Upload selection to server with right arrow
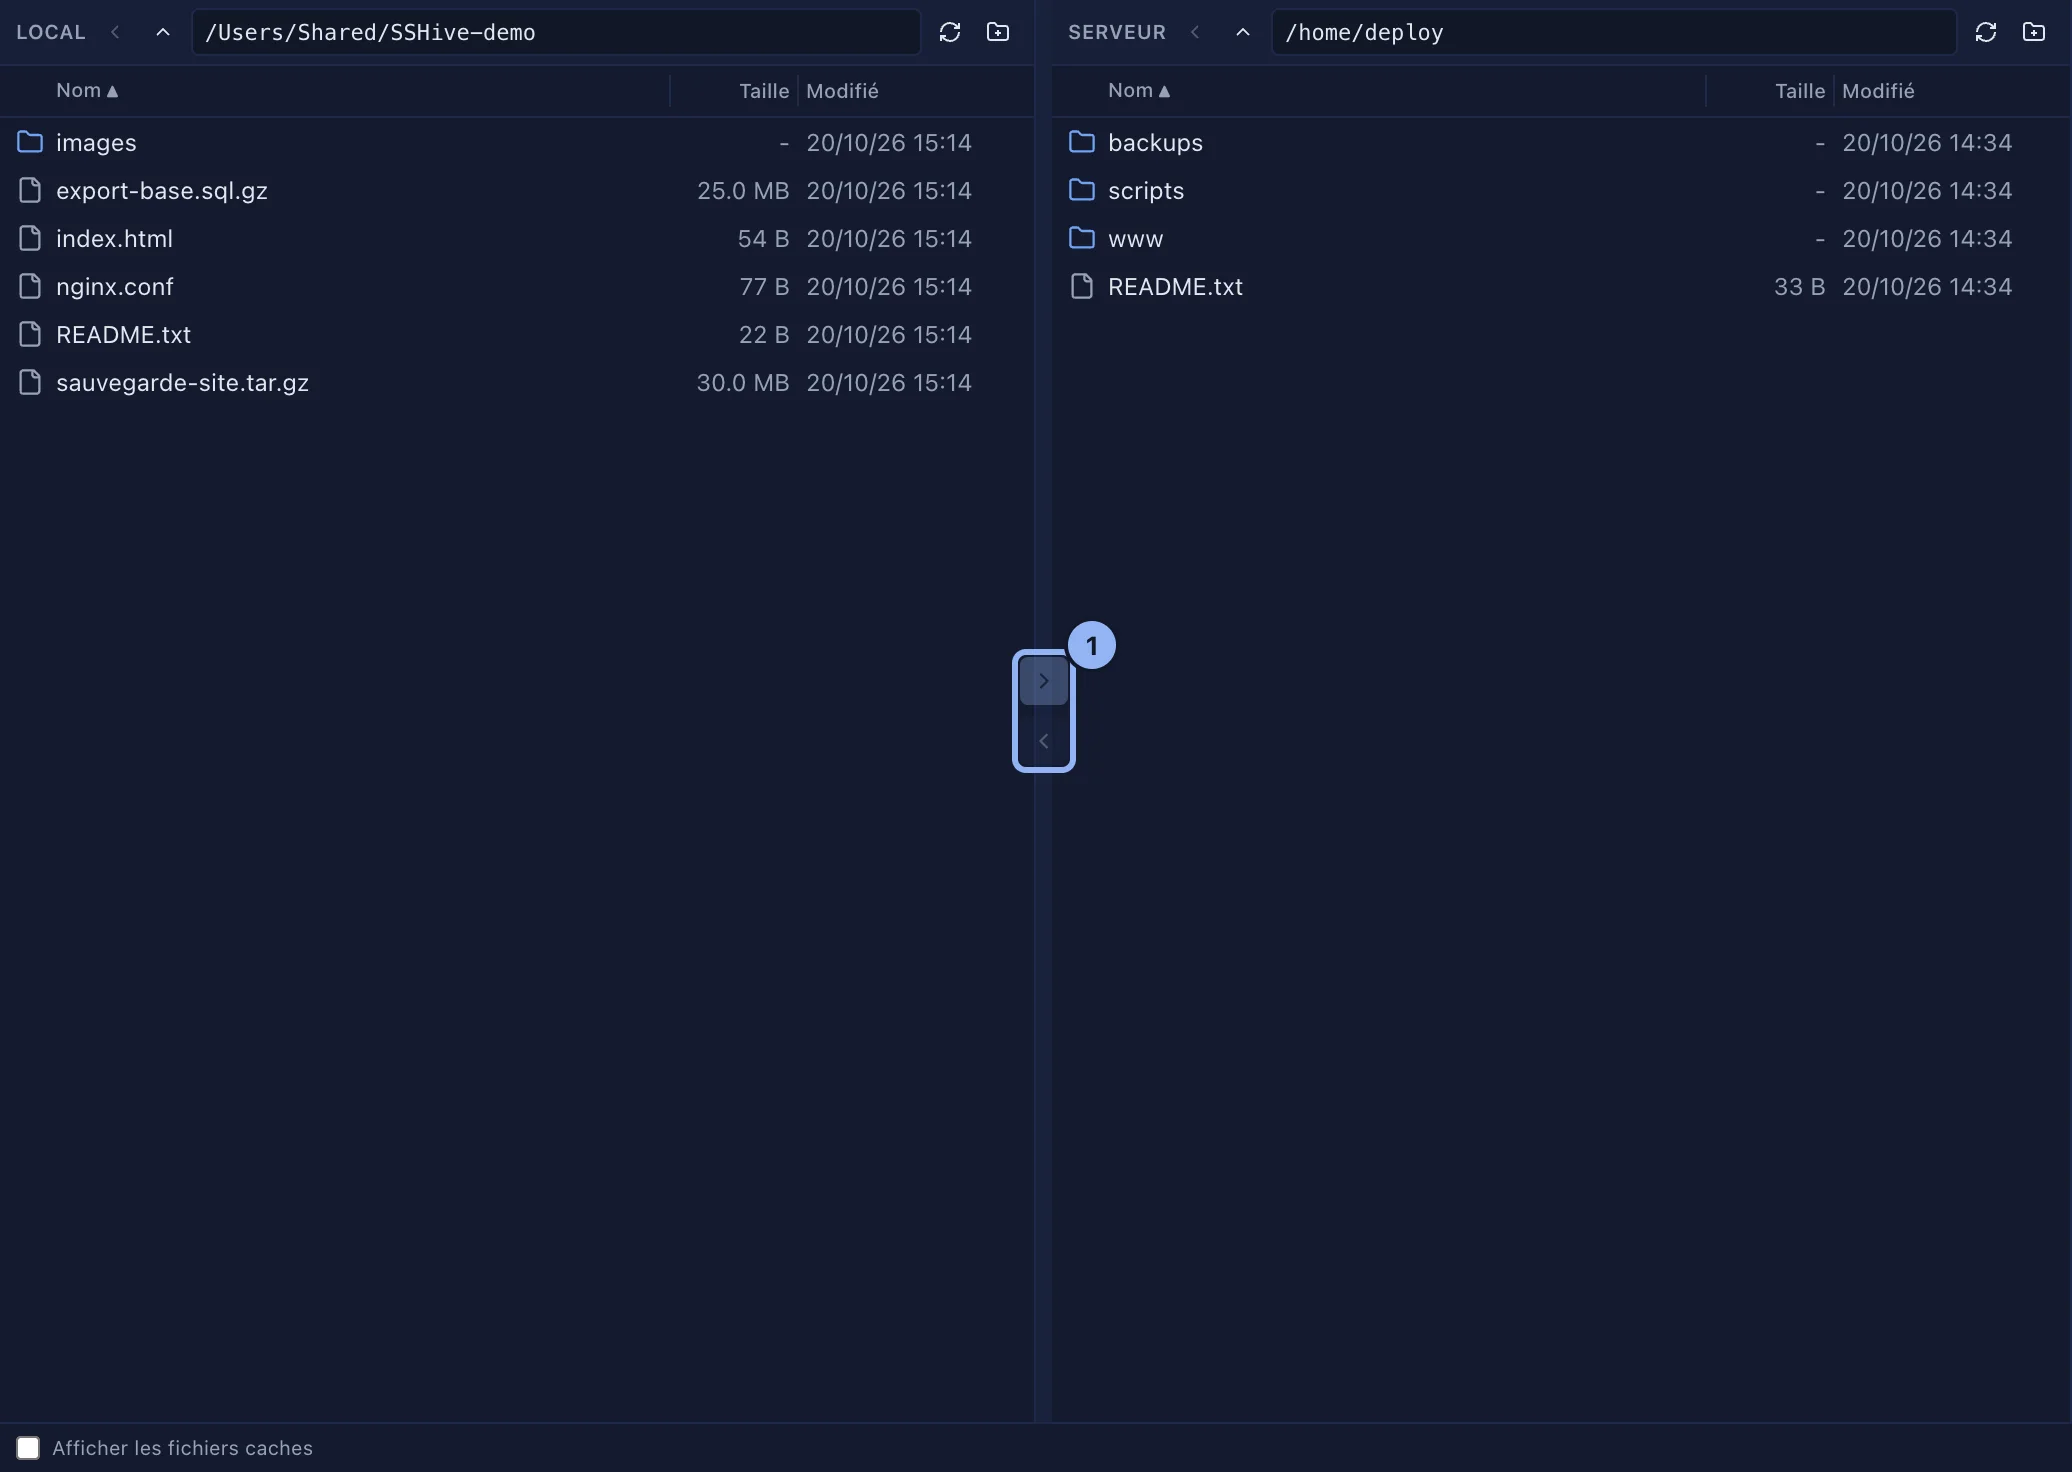The height and width of the screenshot is (1472, 2072). [1043, 681]
